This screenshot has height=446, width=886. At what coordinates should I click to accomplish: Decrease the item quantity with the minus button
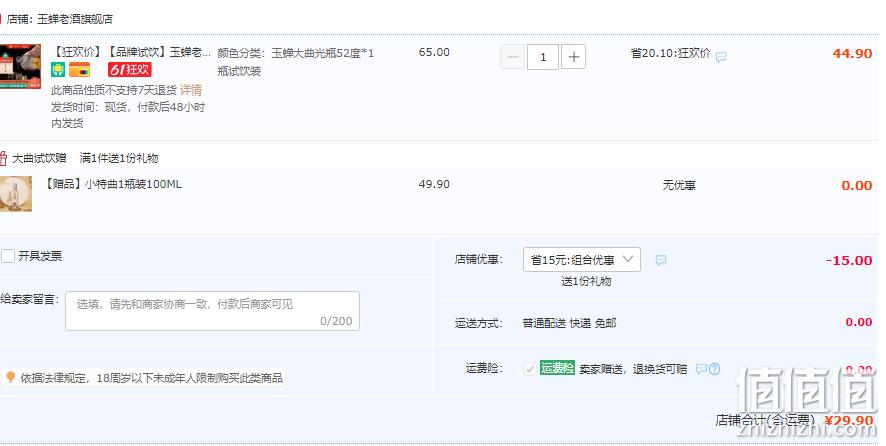tap(513, 57)
